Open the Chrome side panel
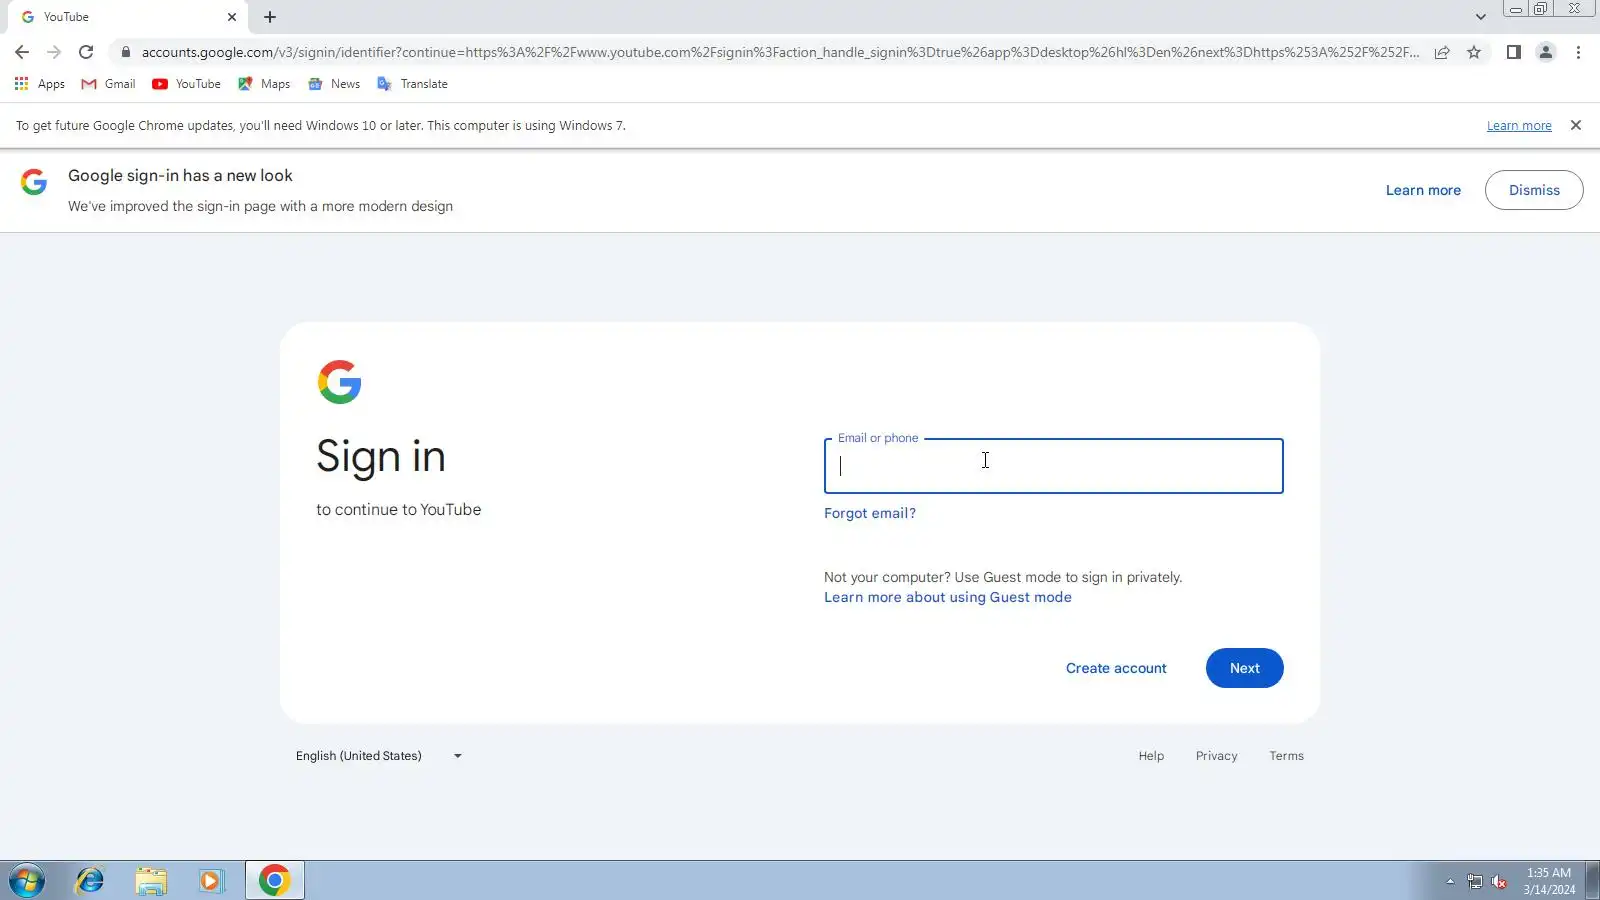This screenshot has width=1600, height=900. pyautogui.click(x=1514, y=52)
